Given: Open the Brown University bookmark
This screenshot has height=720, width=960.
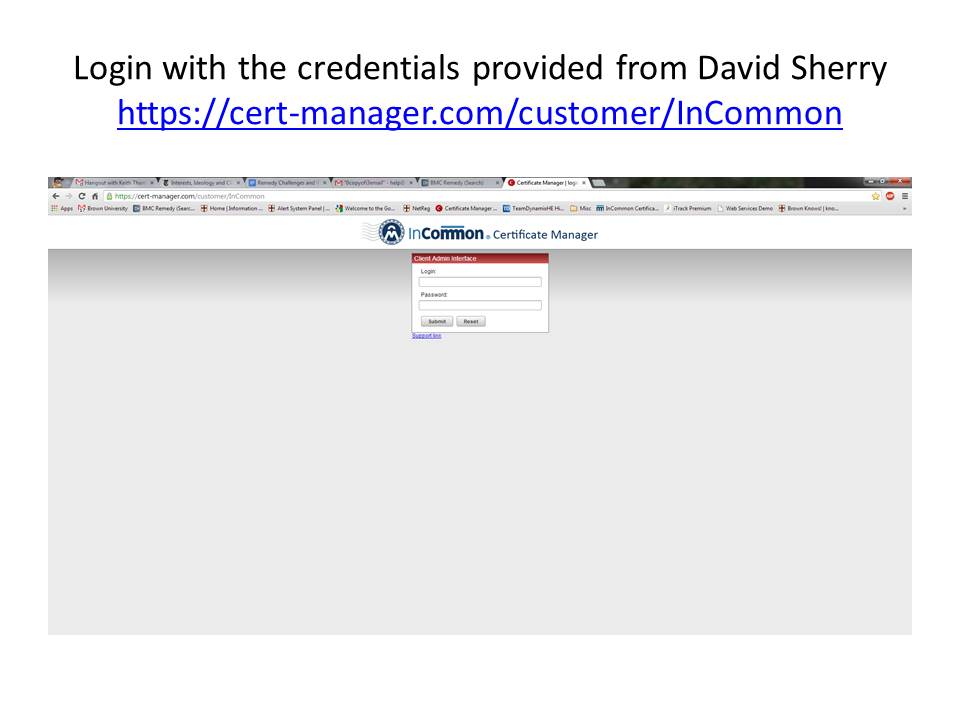Looking at the screenshot, I should coord(103,209).
